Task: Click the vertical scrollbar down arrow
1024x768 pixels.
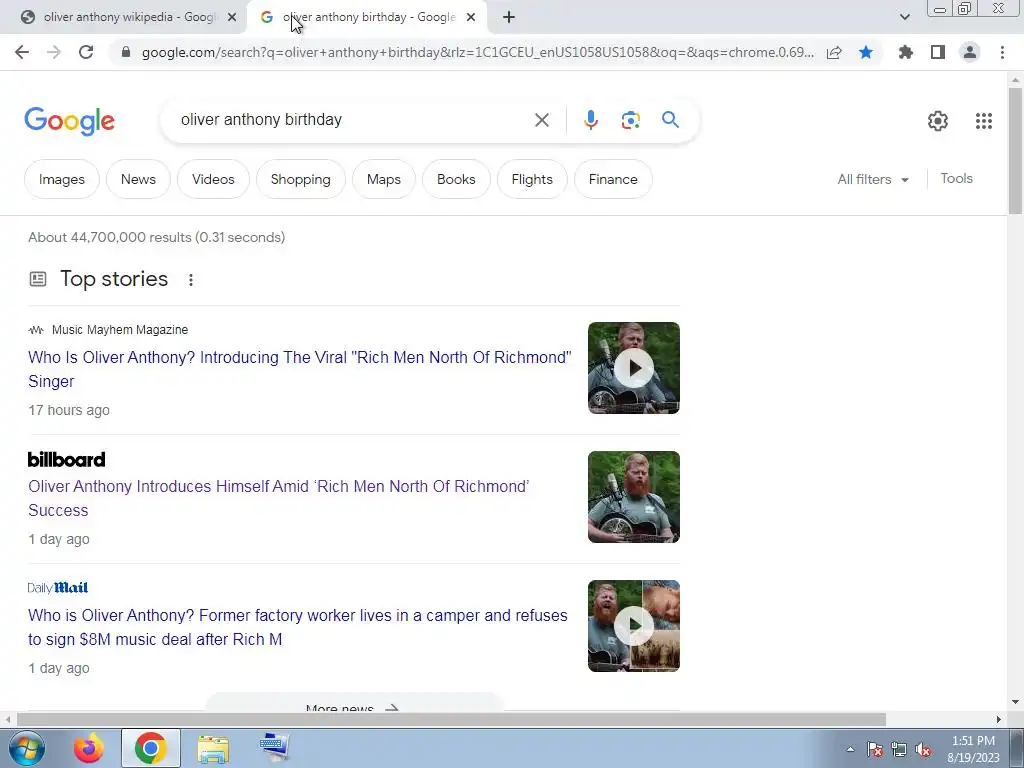Action: pyautogui.click(x=1015, y=702)
